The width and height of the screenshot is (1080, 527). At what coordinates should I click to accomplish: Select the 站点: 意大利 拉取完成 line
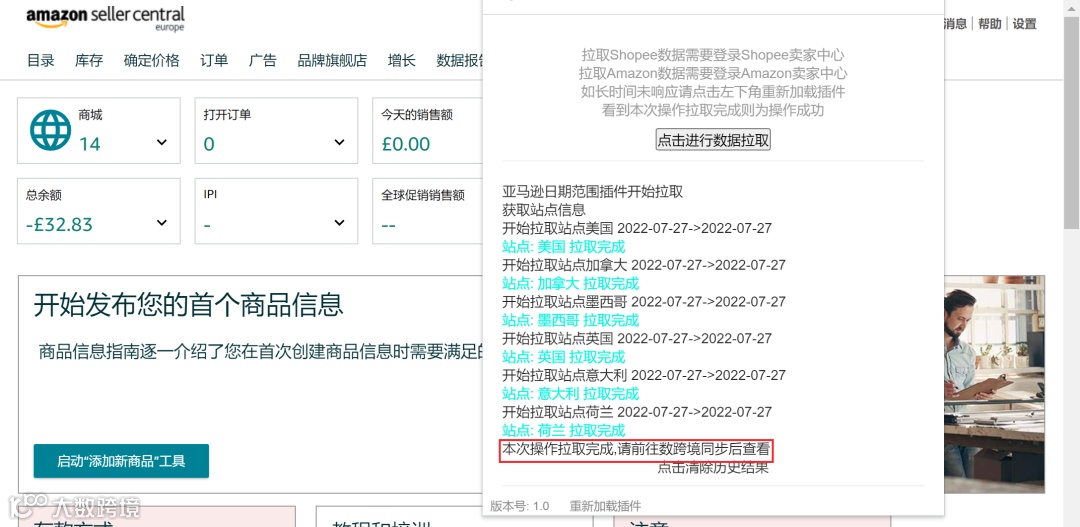tap(570, 393)
